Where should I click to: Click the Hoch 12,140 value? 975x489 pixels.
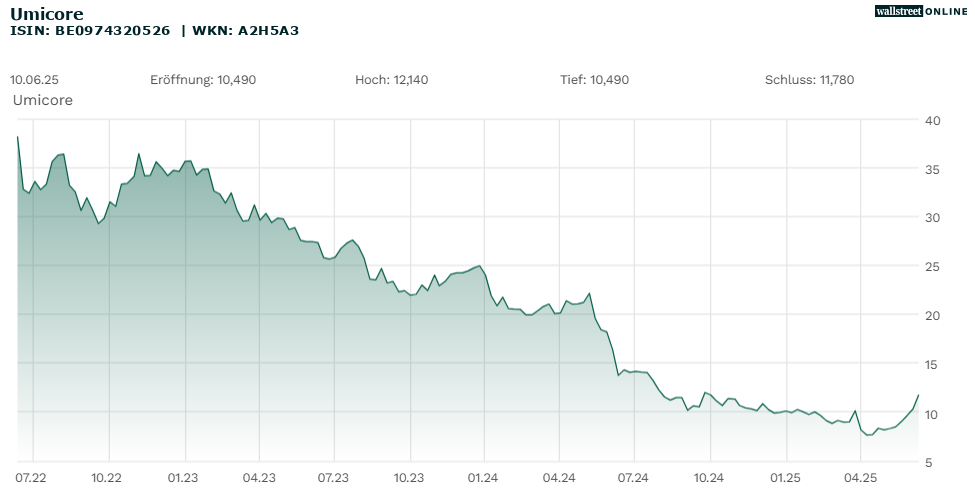point(392,80)
